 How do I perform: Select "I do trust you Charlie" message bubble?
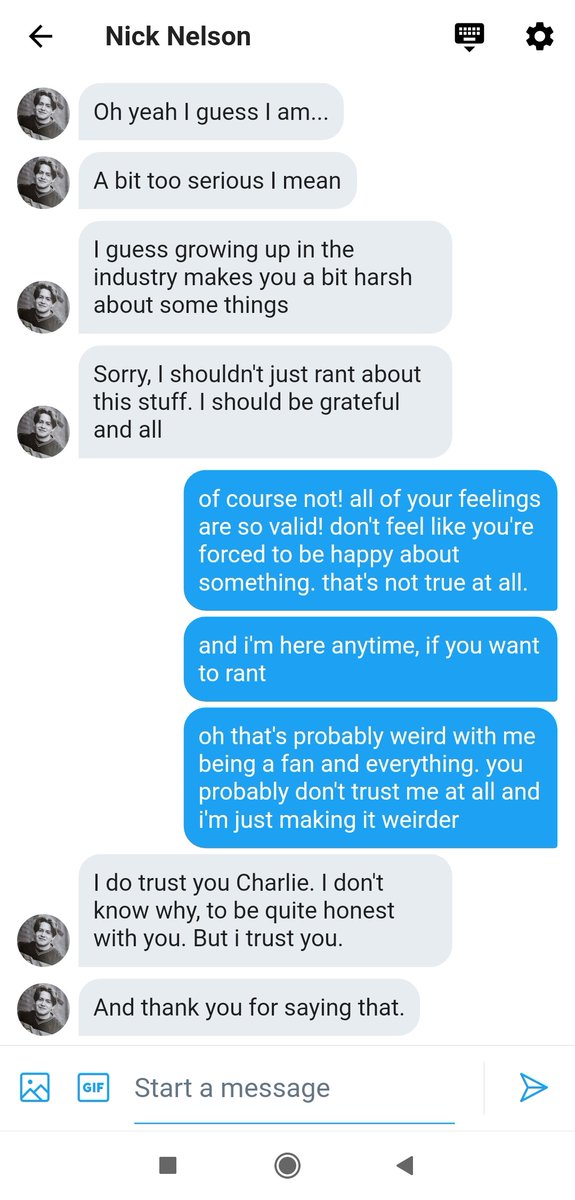coord(265,911)
